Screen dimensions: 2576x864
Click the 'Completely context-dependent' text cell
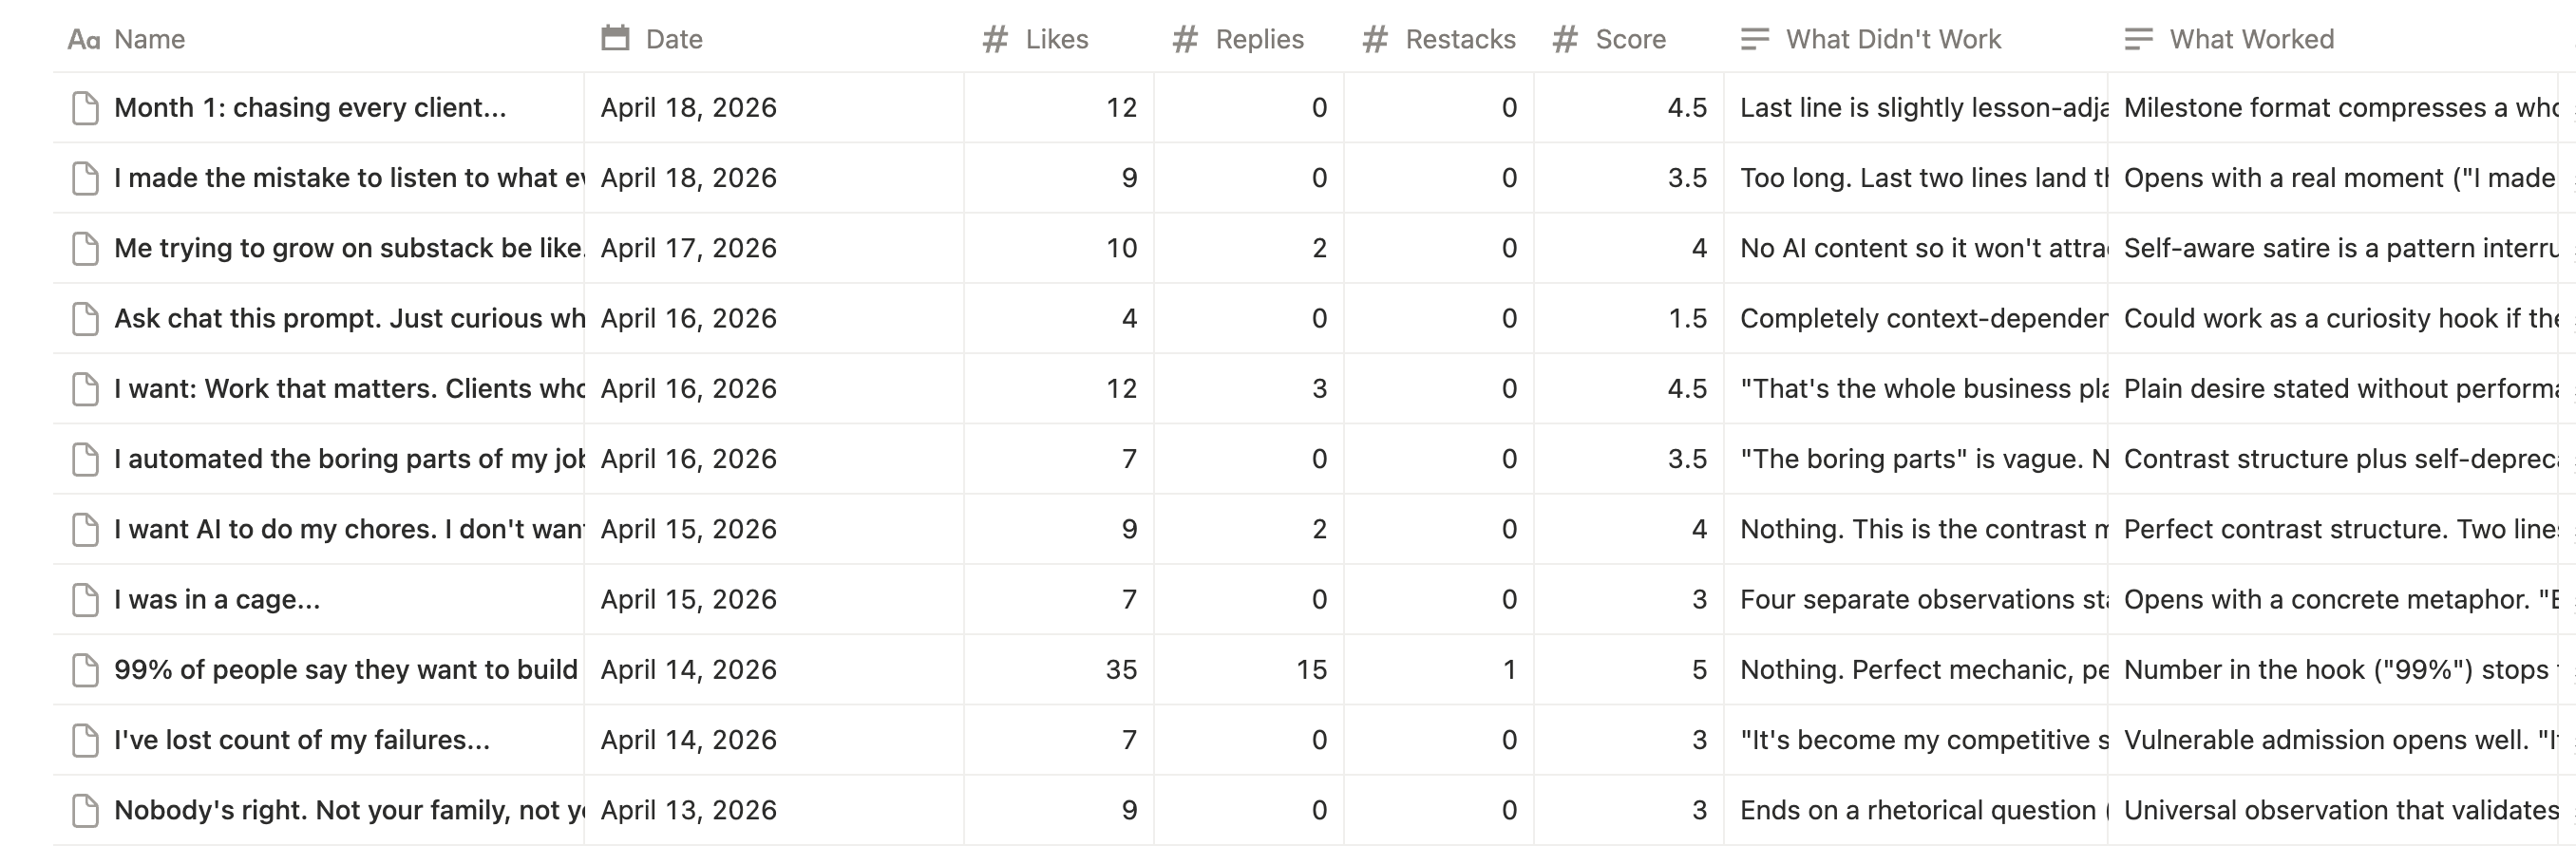tap(1916, 318)
